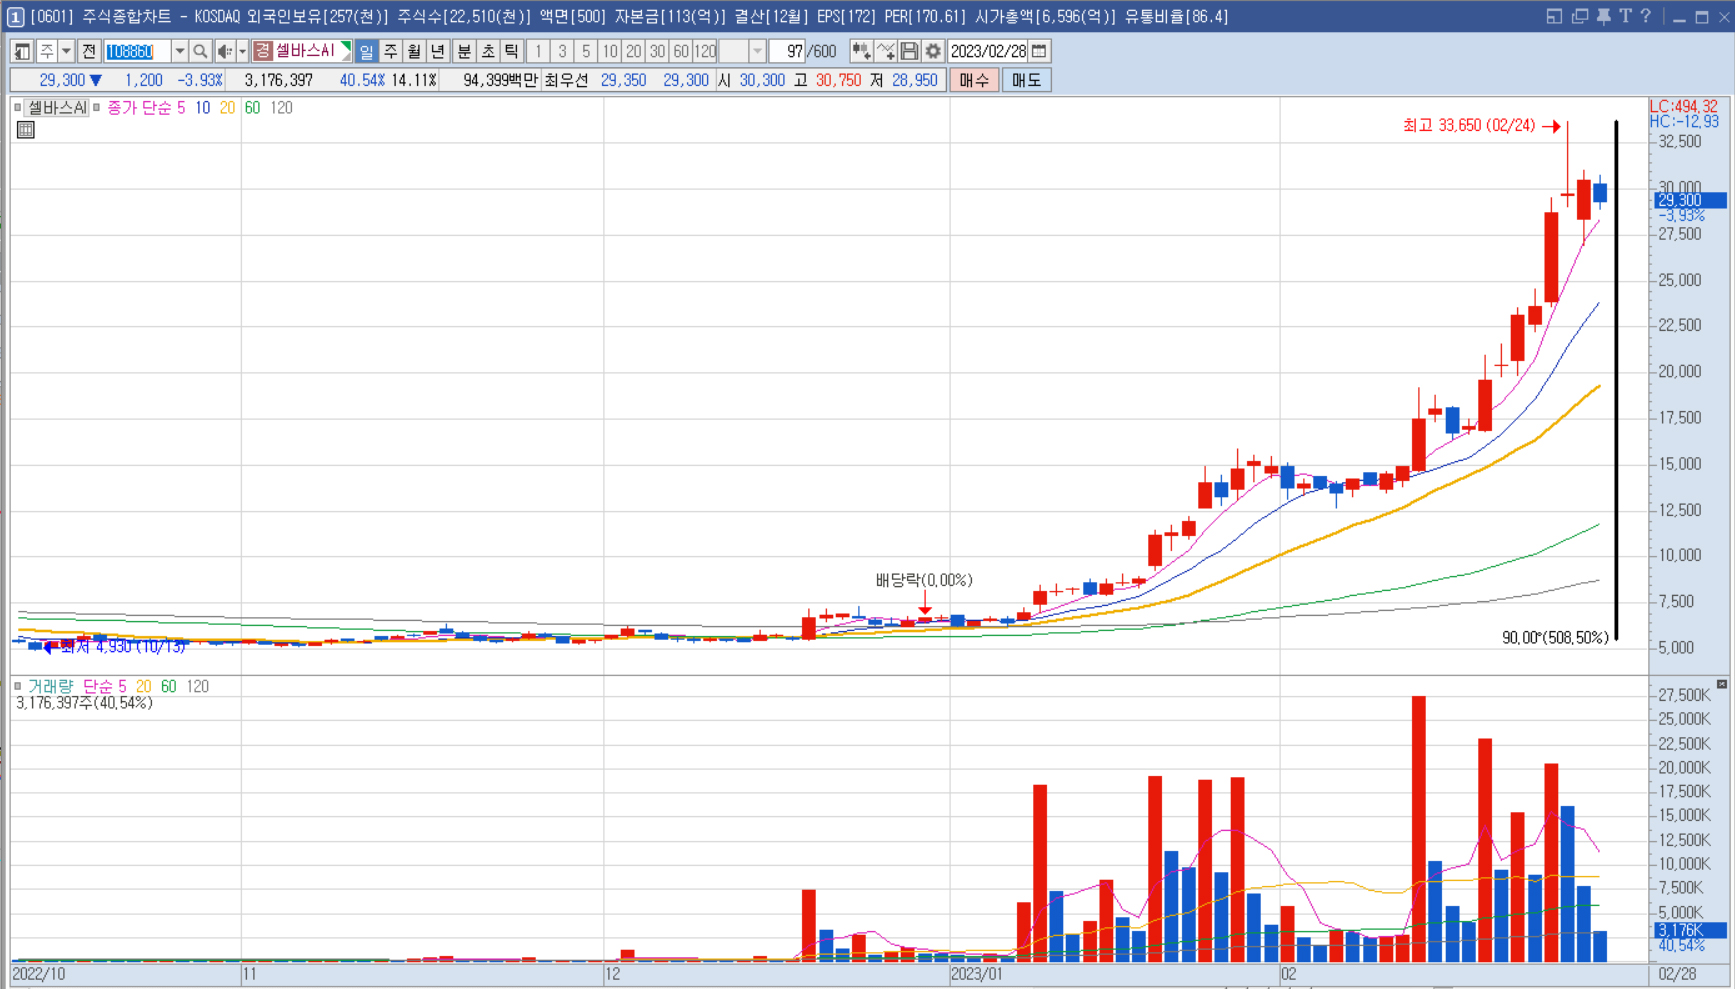Expand the dropdown next to 주 button
The height and width of the screenshot is (989, 1735).
tap(66, 51)
